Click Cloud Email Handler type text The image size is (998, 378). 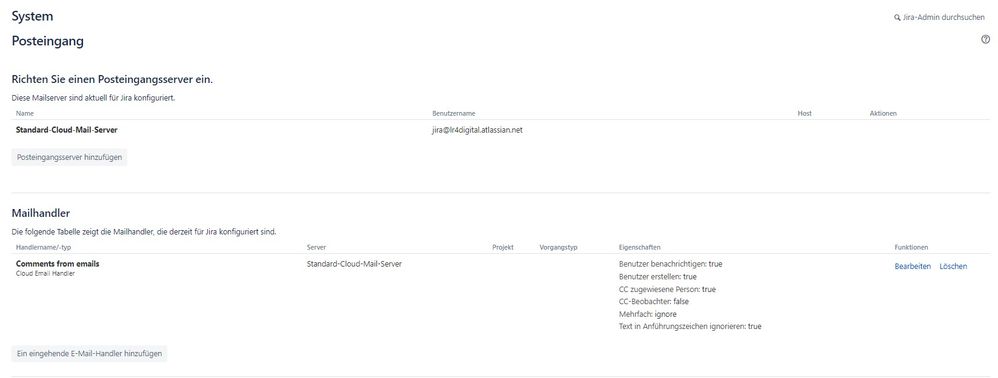pos(45,274)
